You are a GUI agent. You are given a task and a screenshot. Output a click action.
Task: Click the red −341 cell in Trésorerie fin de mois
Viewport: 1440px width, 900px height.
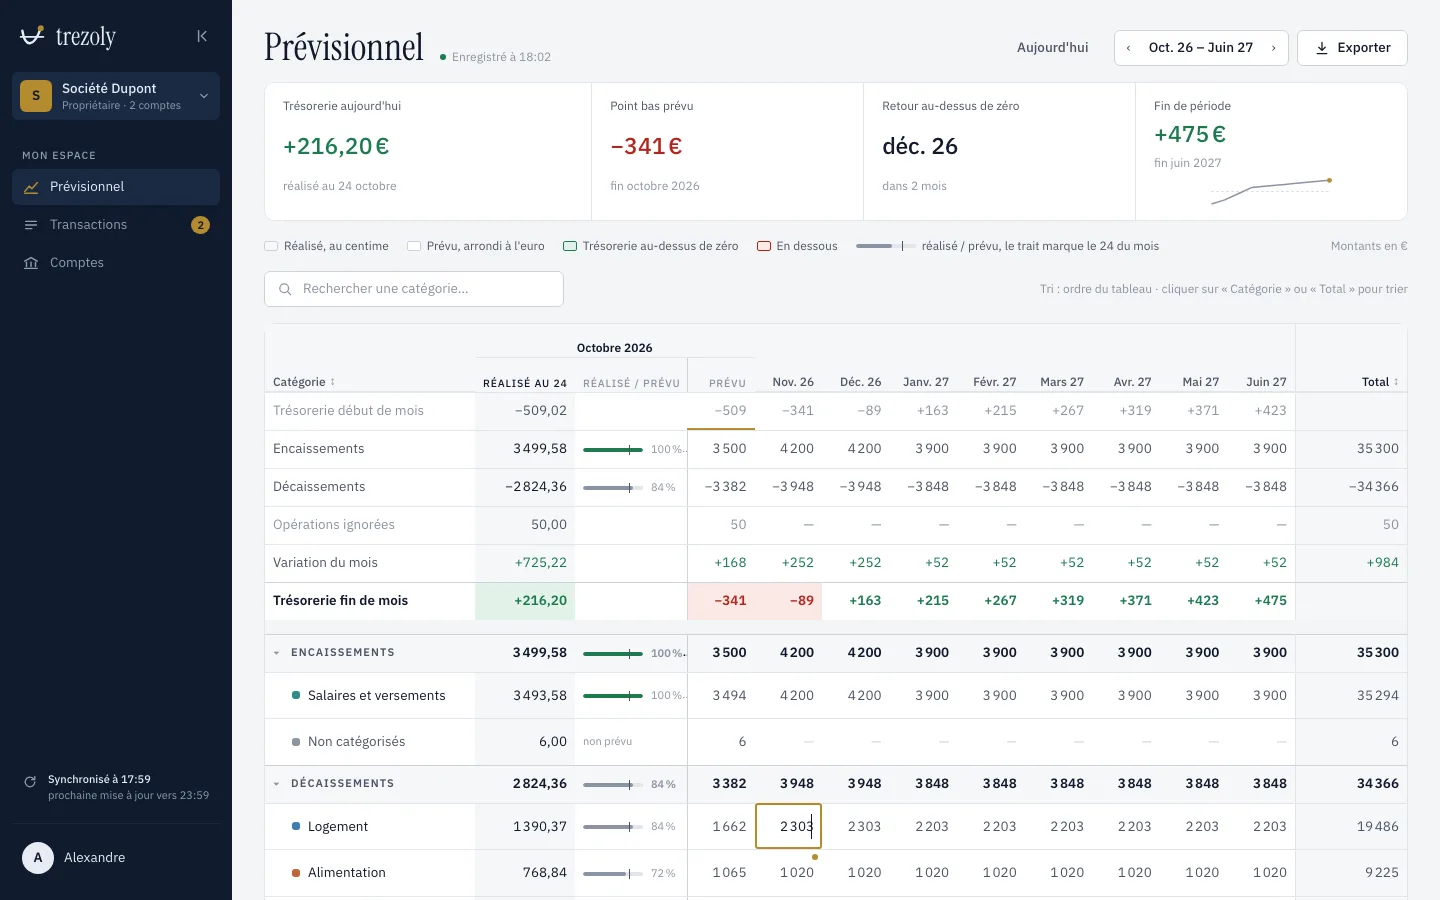(721, 601)
